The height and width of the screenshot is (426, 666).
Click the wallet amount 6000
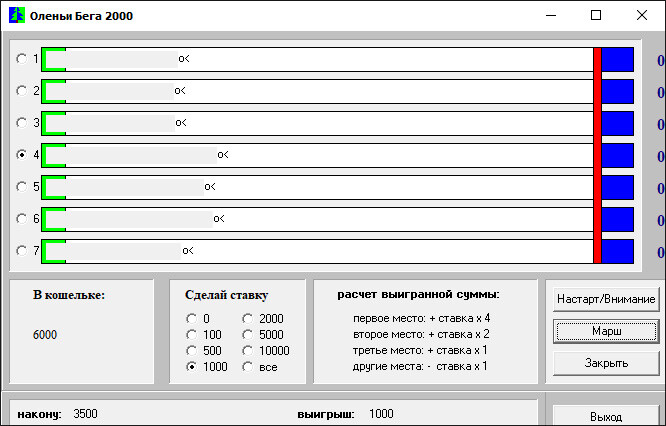[45, 335]
